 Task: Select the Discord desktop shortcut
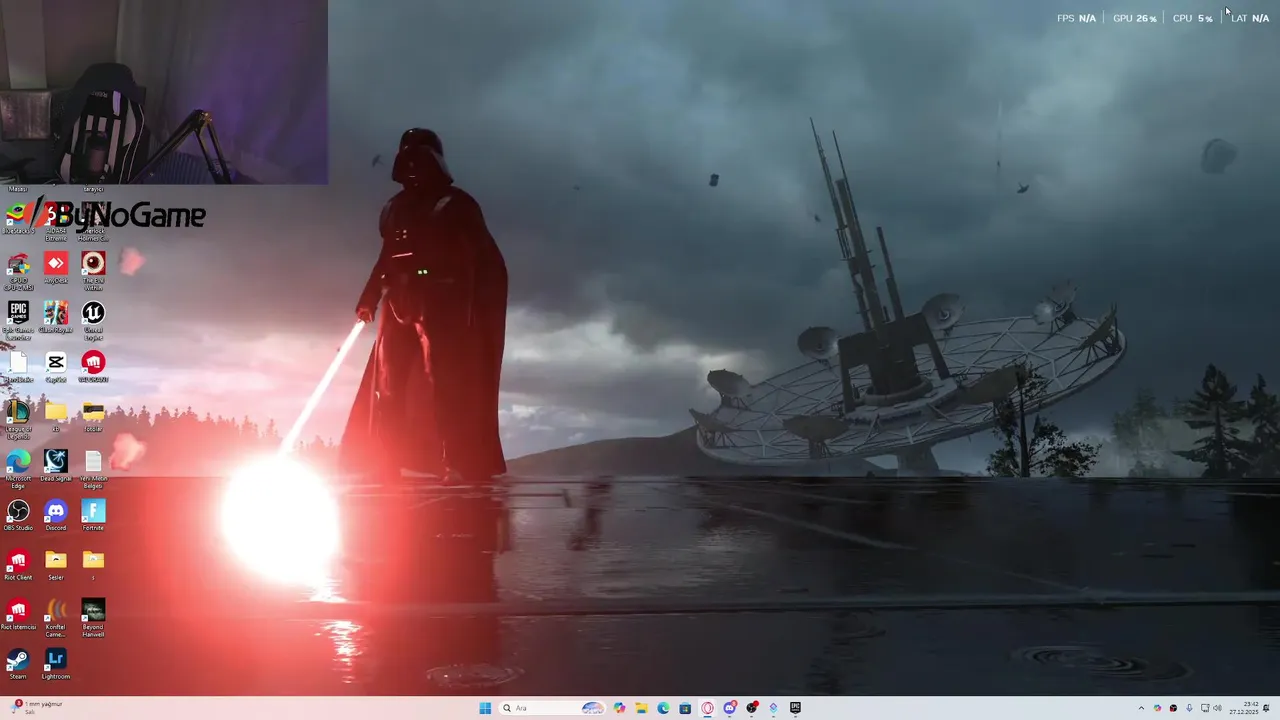[x=56, y=515]
